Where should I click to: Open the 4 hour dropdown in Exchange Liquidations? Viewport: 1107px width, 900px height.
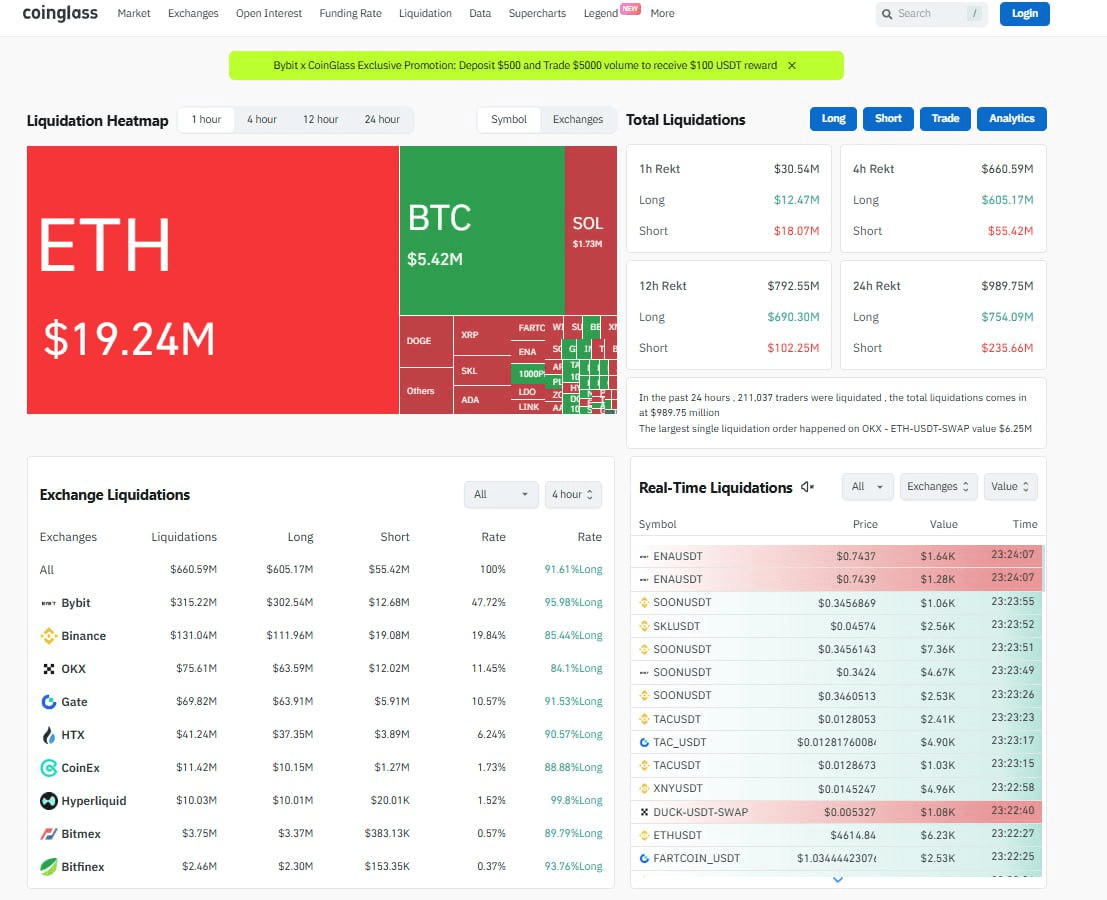pos(573,494)
